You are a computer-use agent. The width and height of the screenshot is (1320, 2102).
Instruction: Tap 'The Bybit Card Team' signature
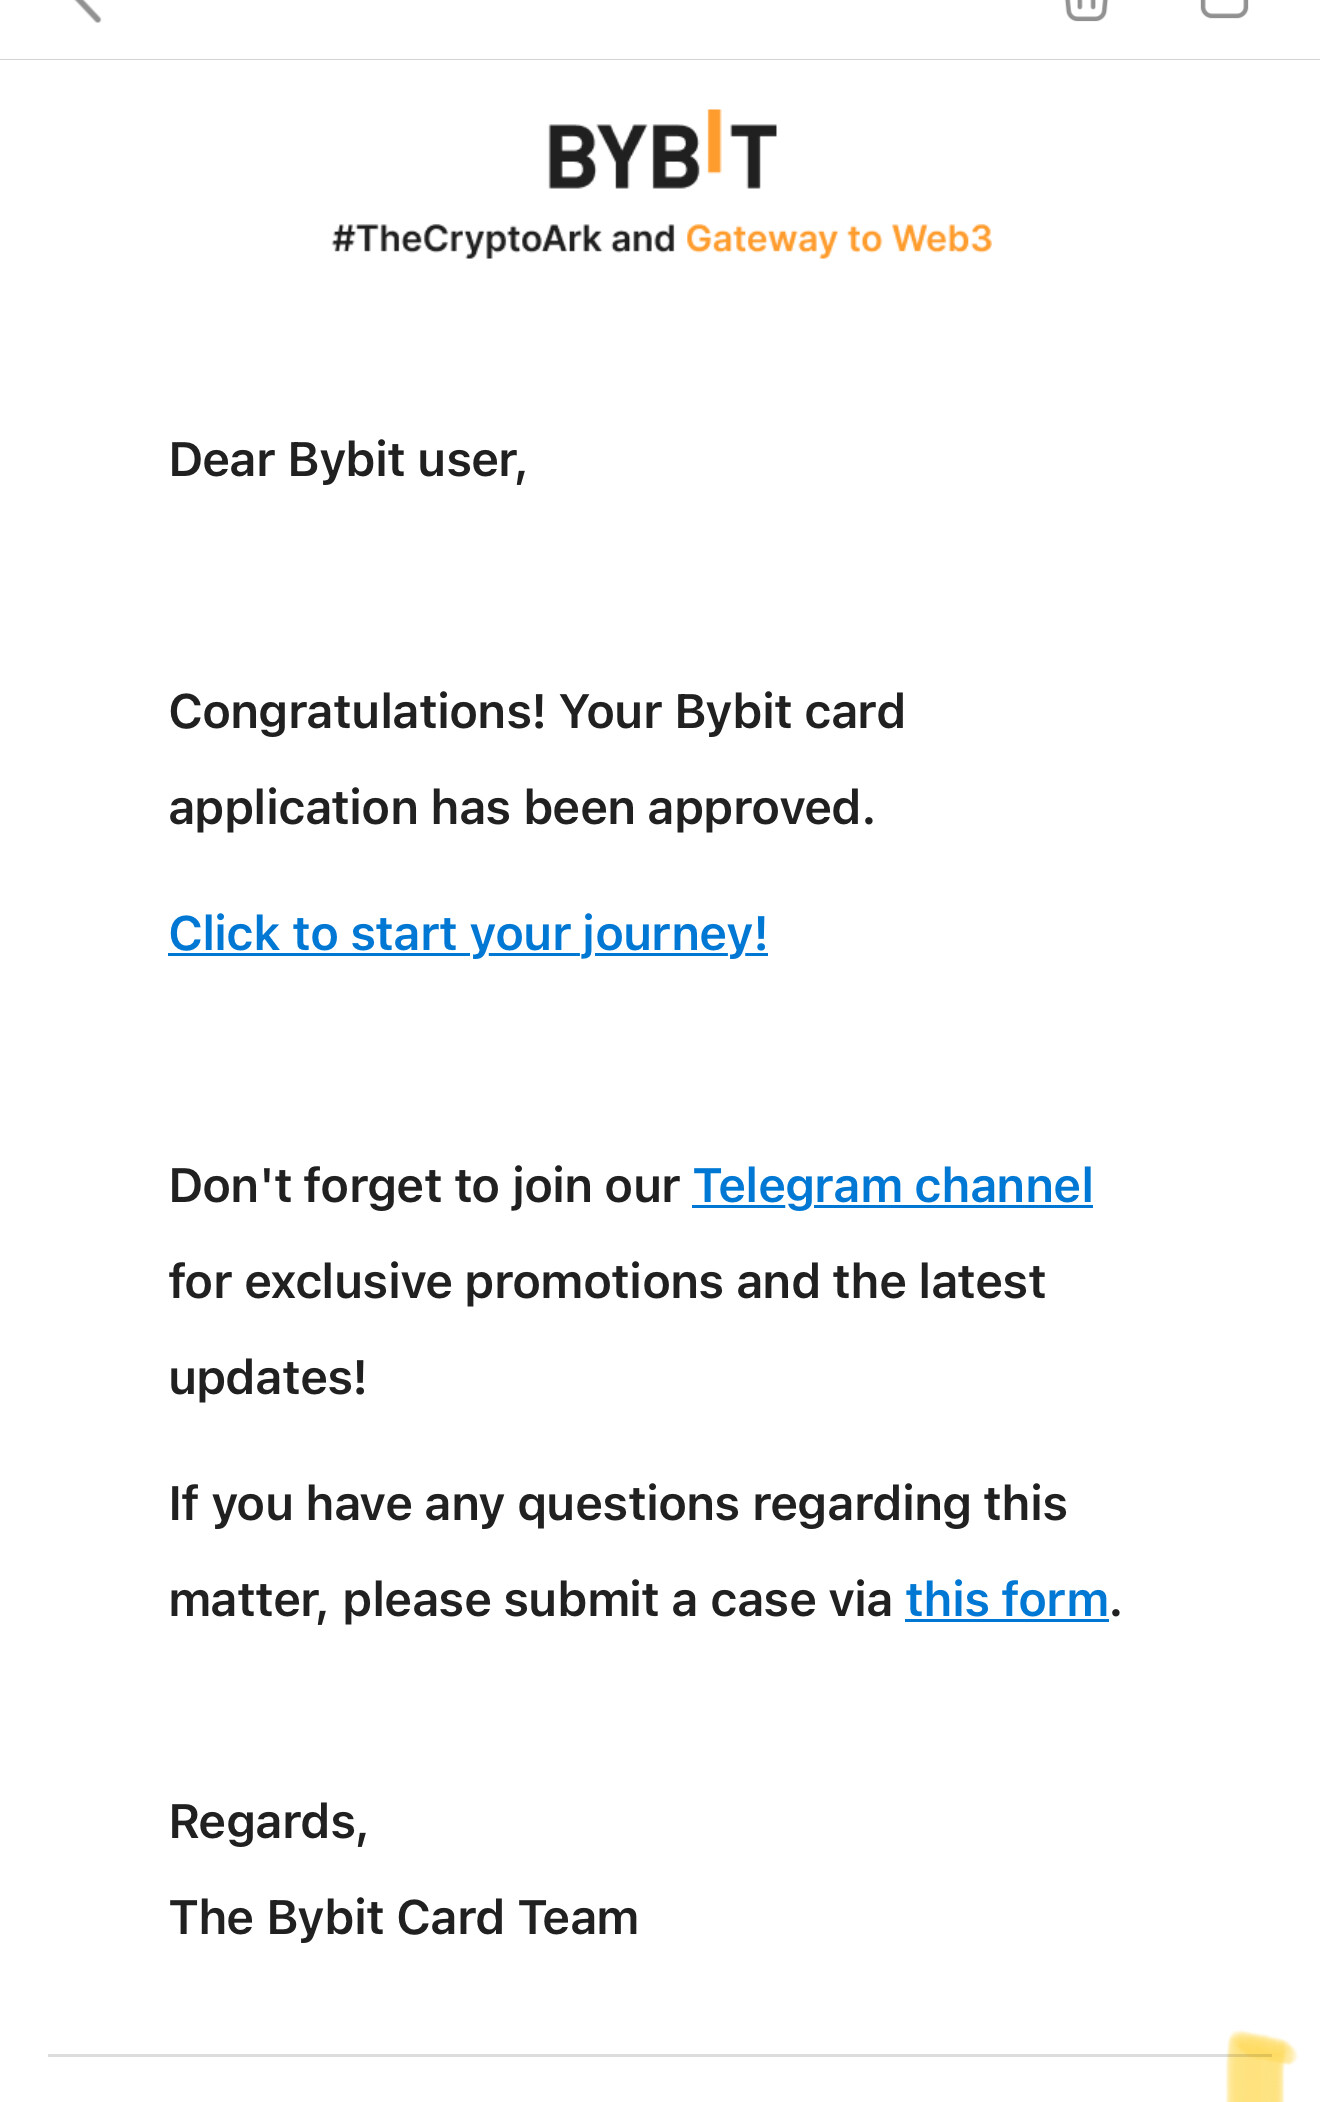[x=404, y=1918]
